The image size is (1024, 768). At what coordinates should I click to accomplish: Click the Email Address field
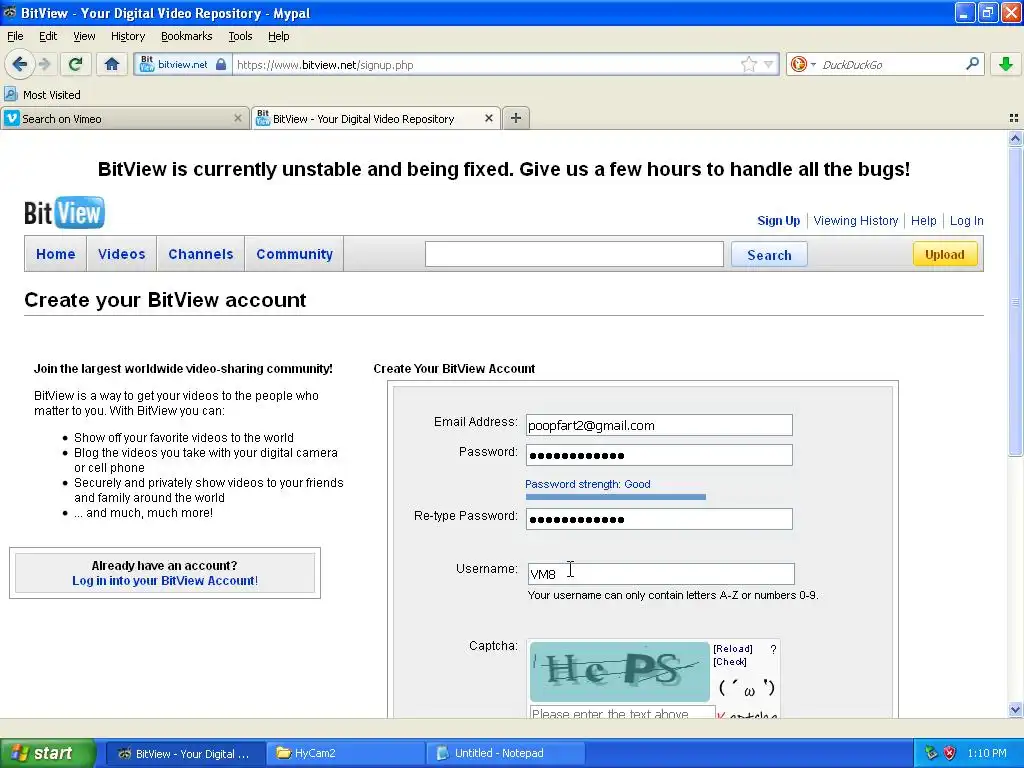tap(659, 425)
